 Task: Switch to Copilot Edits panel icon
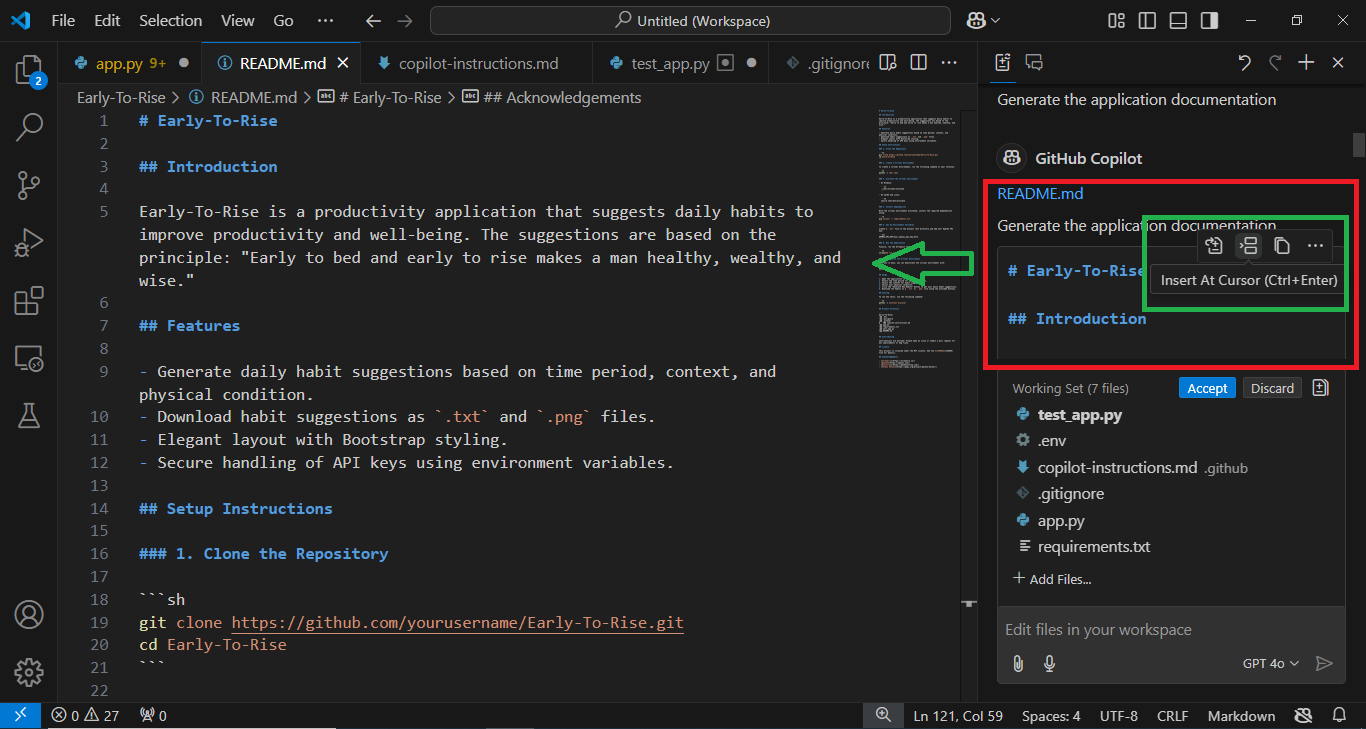[1003, 62]
